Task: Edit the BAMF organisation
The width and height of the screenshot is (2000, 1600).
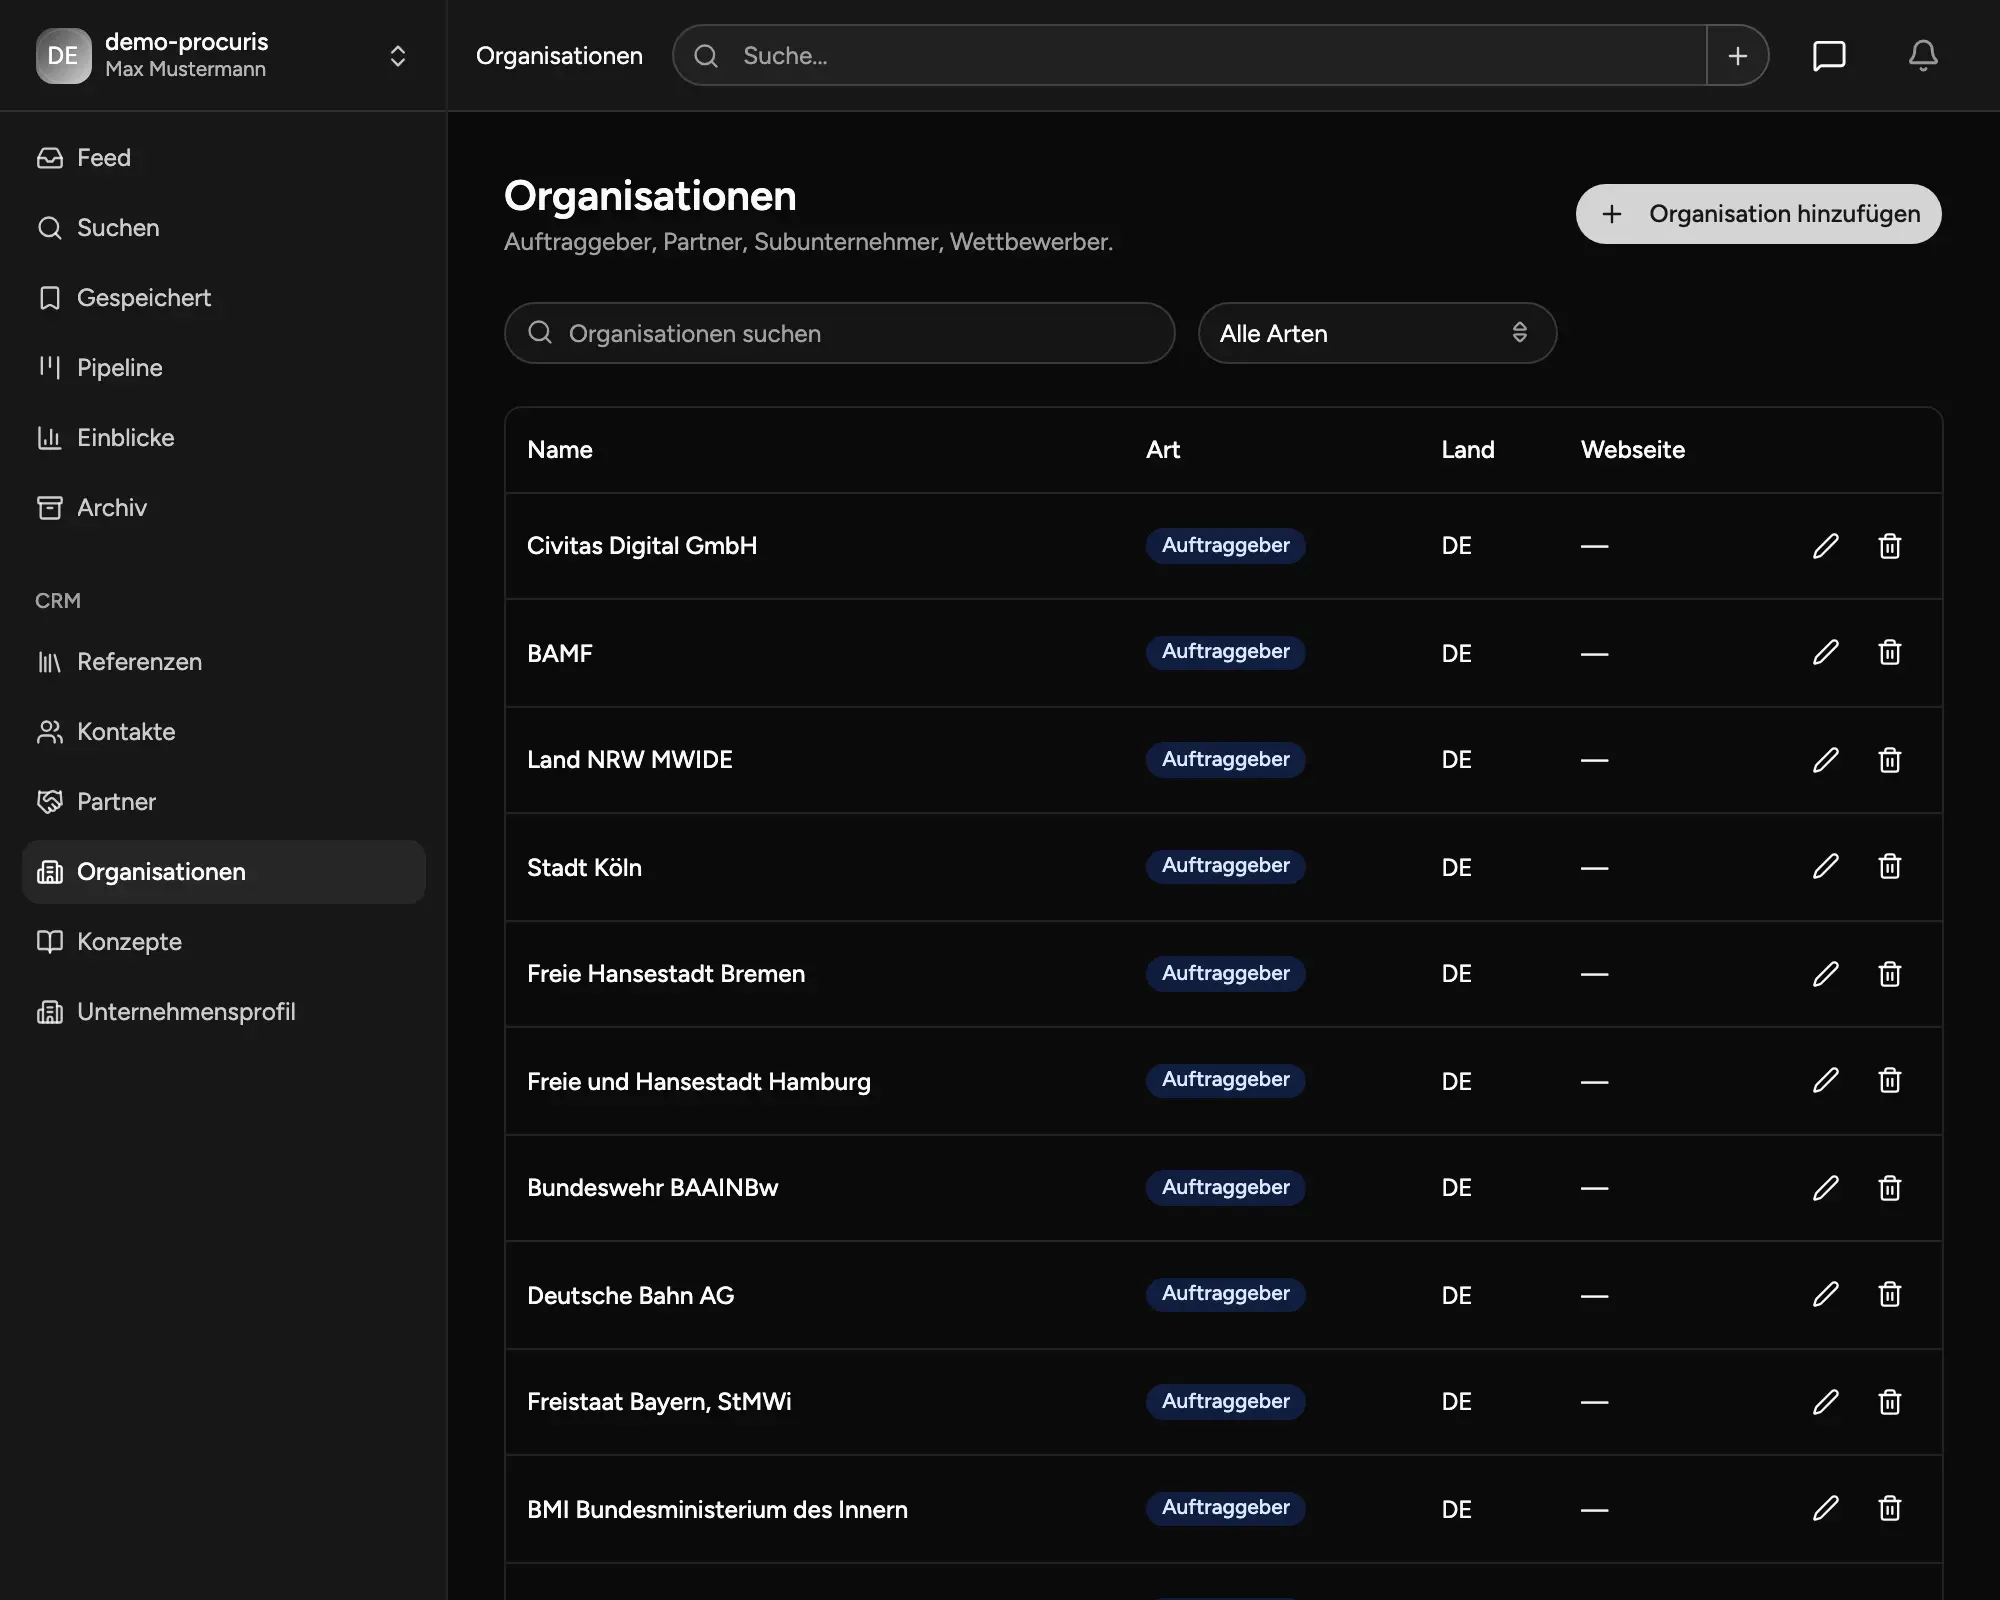Action: (1826, 653)
